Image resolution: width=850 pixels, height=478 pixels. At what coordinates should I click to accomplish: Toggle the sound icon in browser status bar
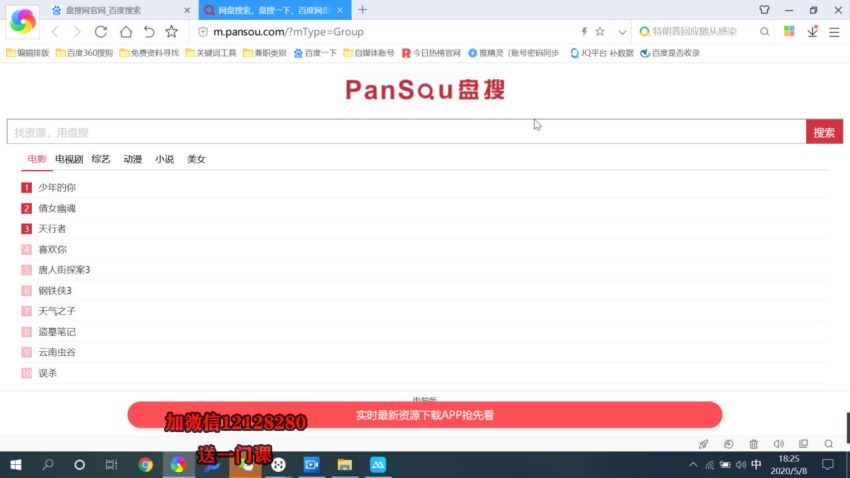point(778,444)
